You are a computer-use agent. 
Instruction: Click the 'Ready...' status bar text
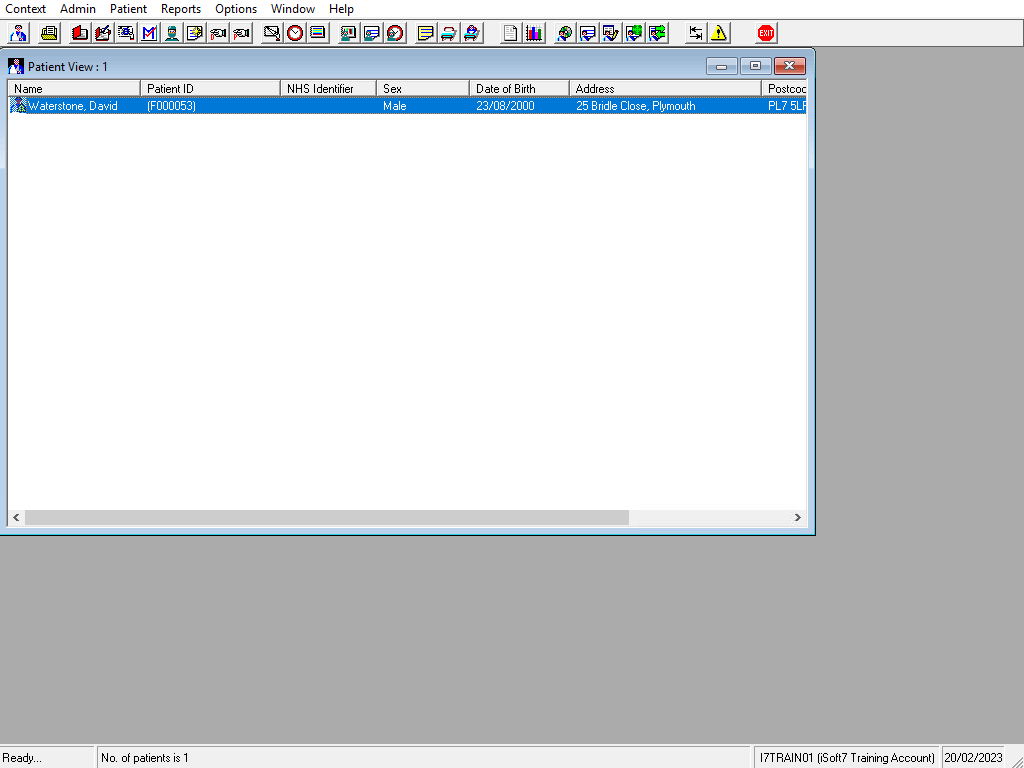22,758
